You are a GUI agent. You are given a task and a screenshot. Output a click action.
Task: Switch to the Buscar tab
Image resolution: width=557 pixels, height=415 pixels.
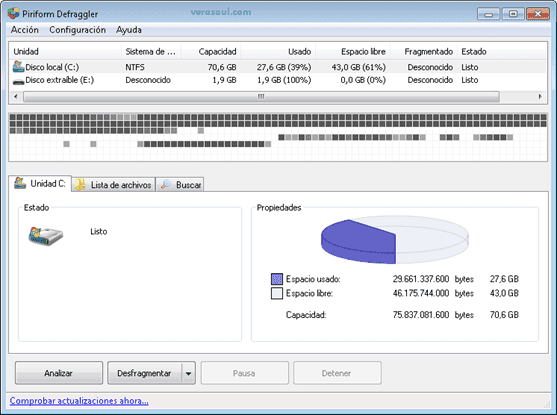pos(180,184)
